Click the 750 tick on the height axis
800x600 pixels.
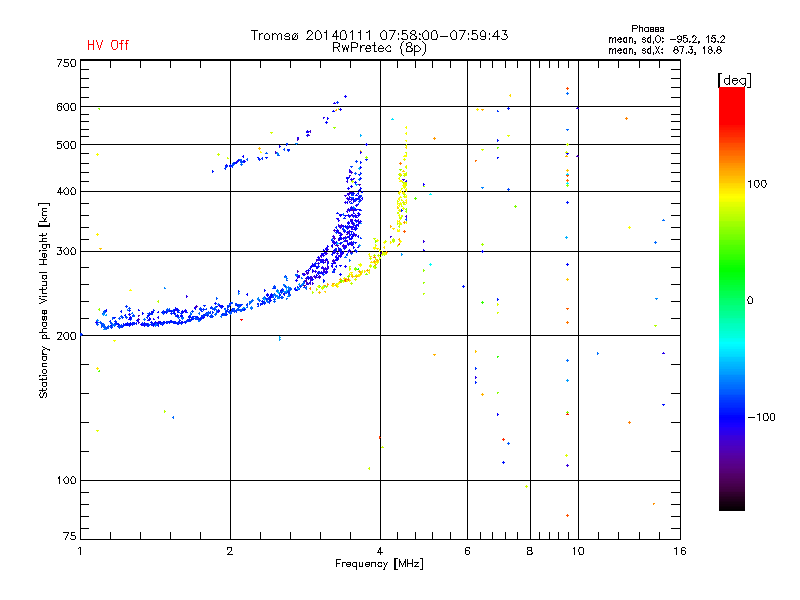click(x=66, y=63)
